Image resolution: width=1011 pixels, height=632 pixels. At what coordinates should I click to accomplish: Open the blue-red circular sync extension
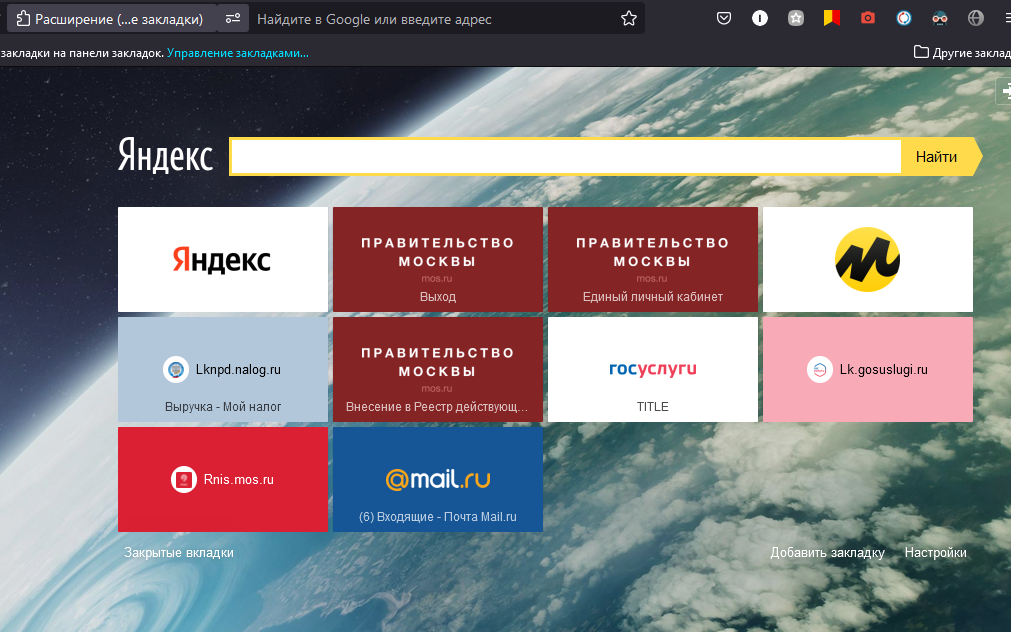pos(904,18)
